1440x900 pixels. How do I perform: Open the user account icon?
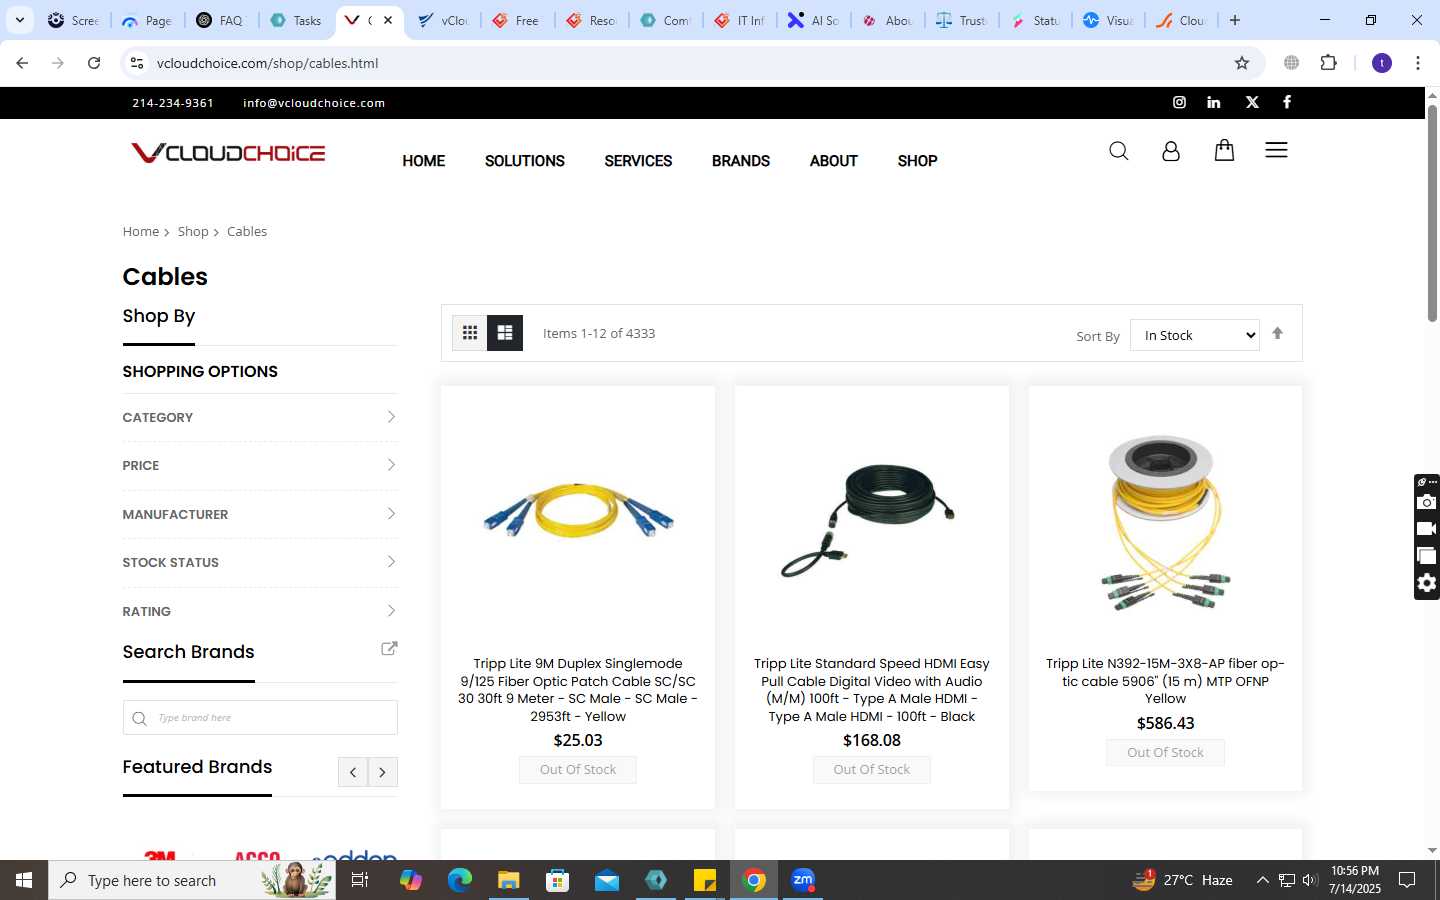(1170, 151)
